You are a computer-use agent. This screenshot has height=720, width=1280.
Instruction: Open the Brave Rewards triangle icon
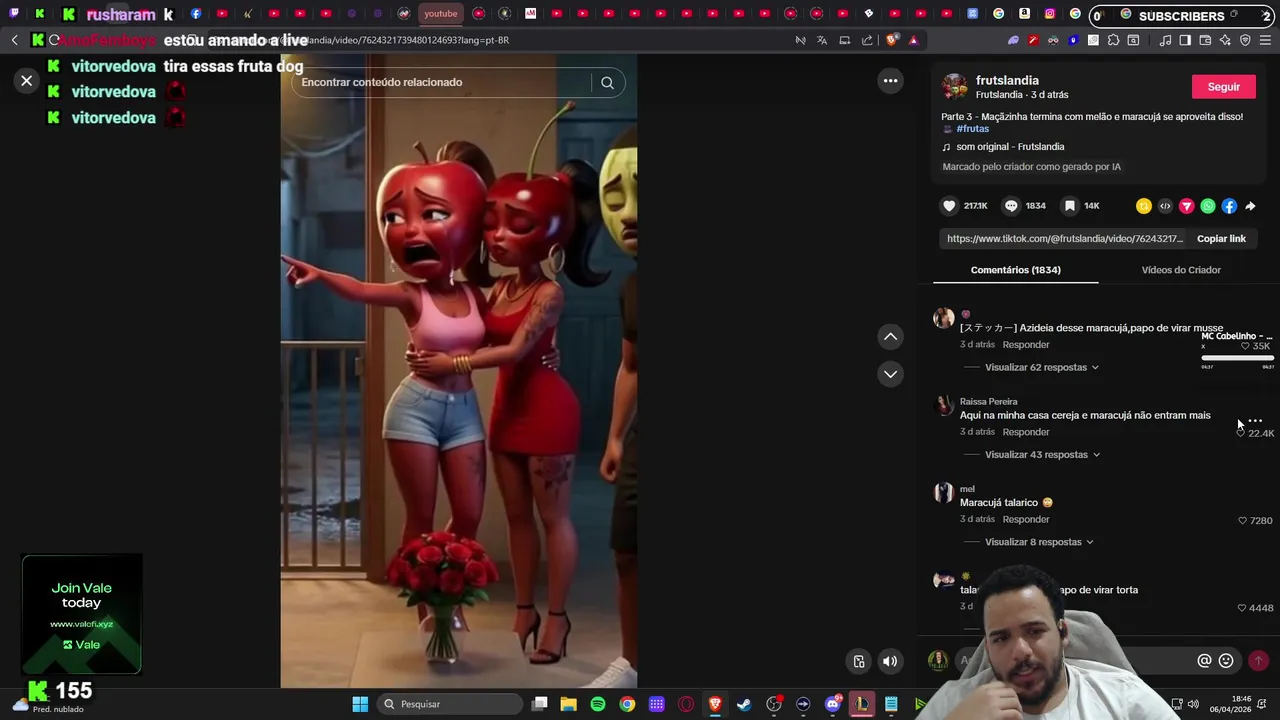click(914, 40)
